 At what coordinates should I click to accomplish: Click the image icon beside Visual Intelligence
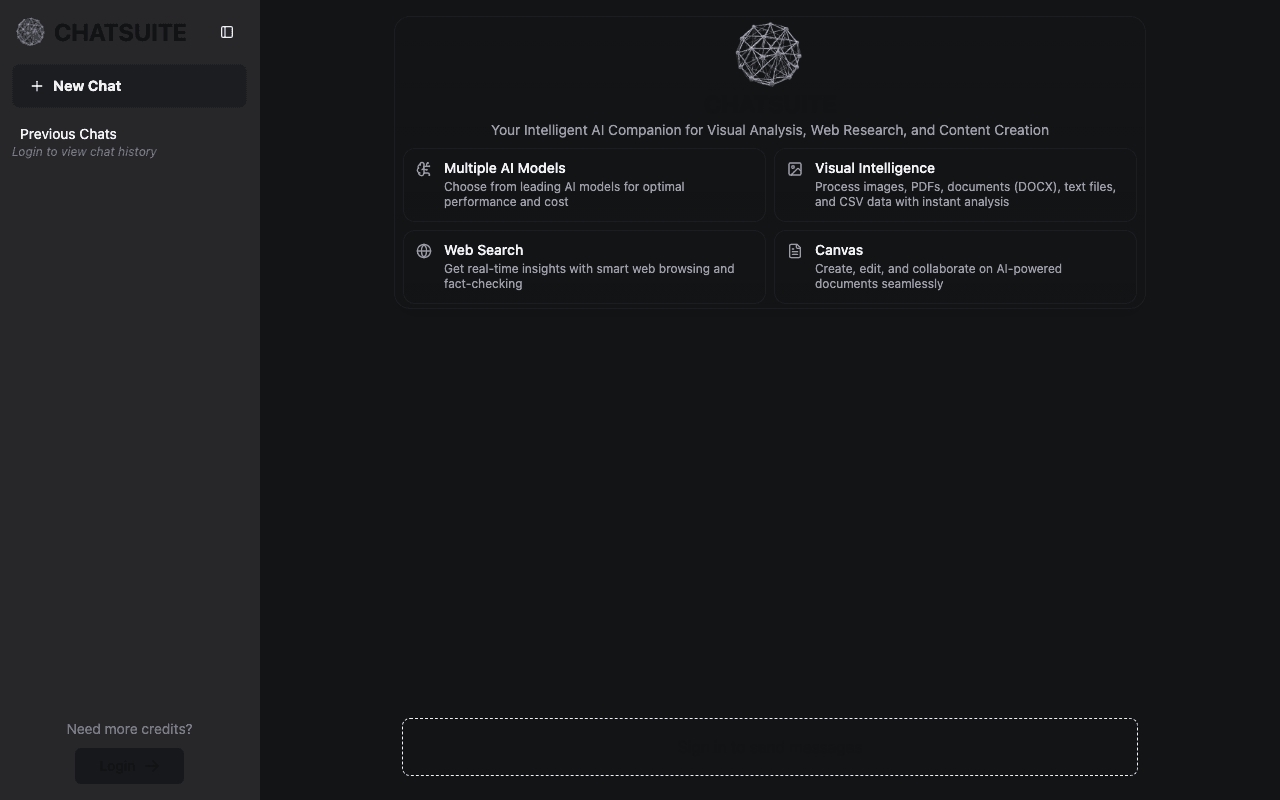[795, 169]
